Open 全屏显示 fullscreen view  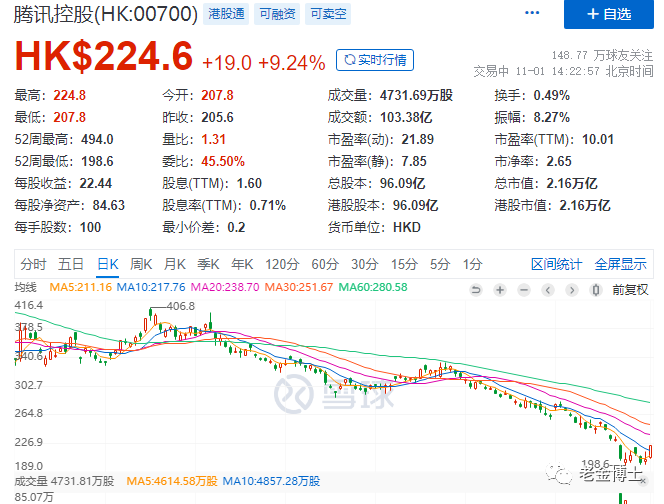pyautogui.click(x=620, y=264)
